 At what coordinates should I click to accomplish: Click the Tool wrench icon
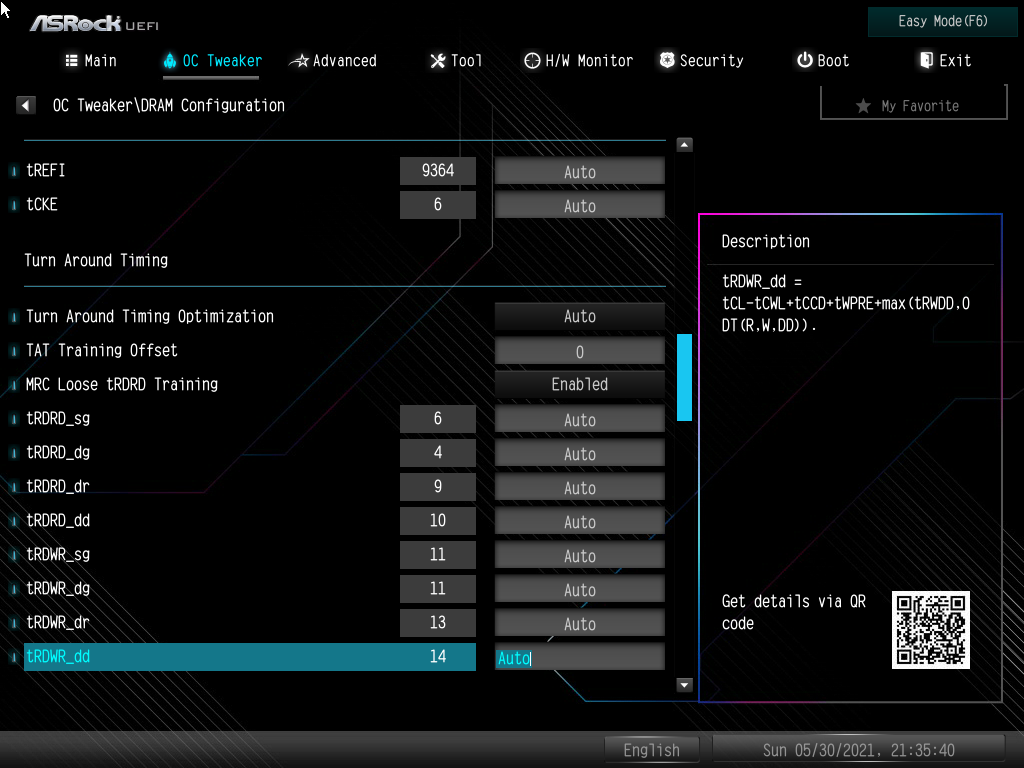point(438,61)
